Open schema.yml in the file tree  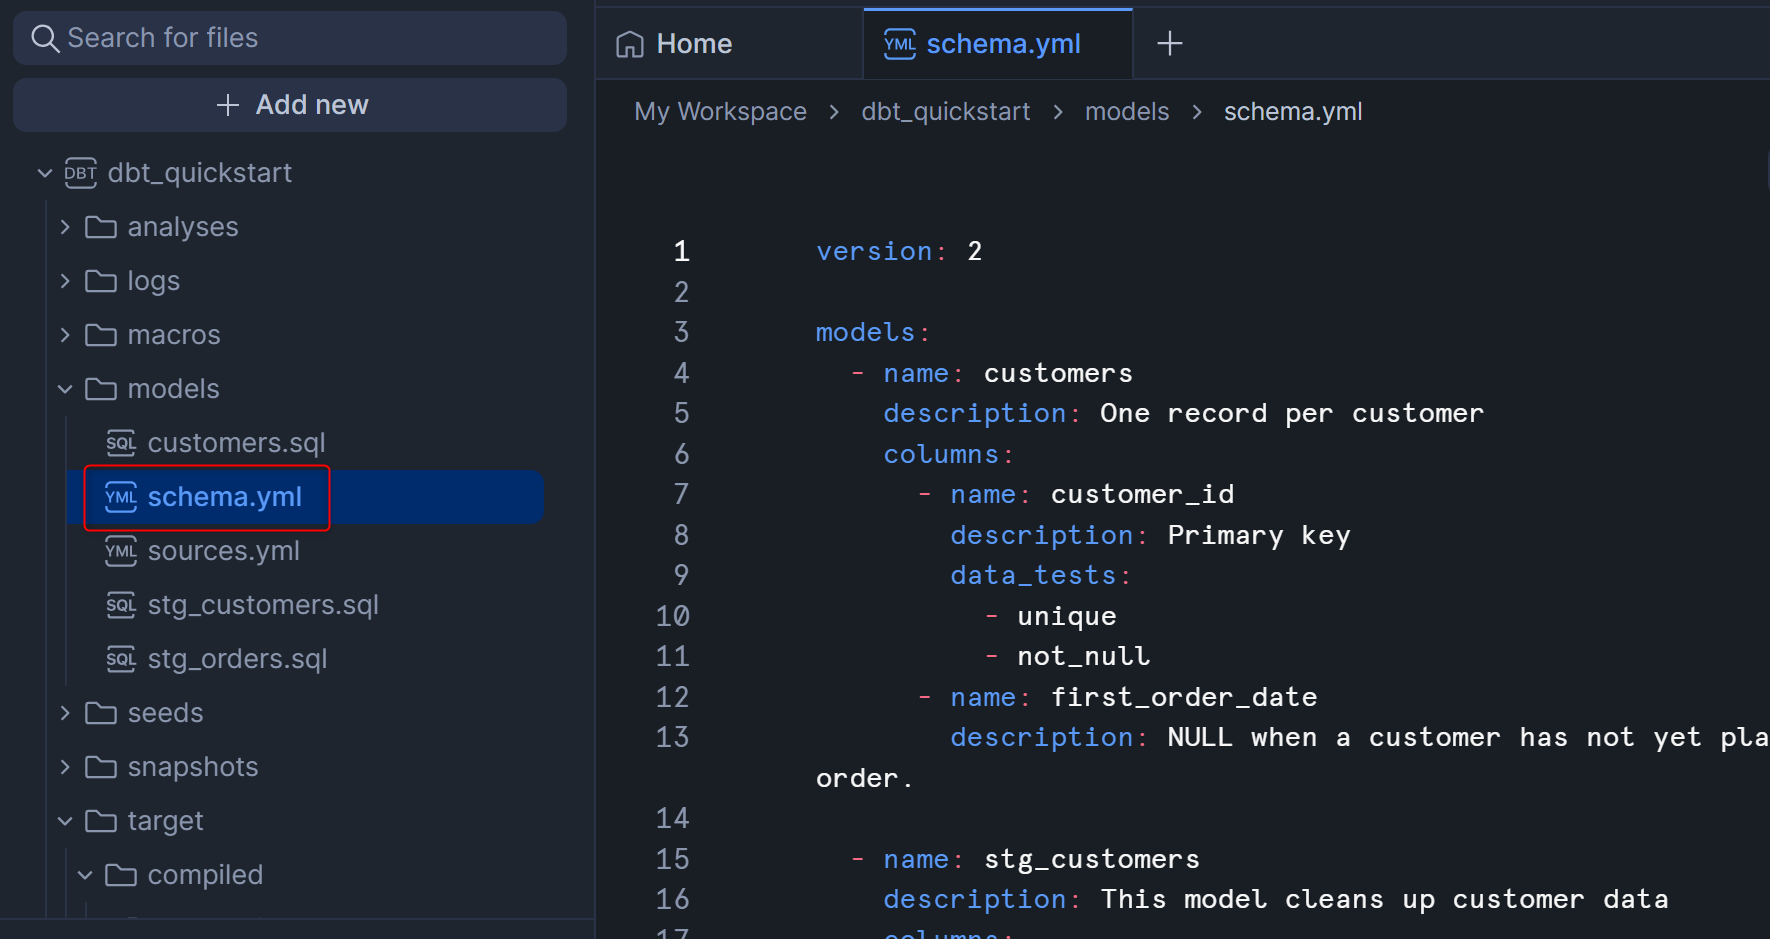tap(224, 497)
